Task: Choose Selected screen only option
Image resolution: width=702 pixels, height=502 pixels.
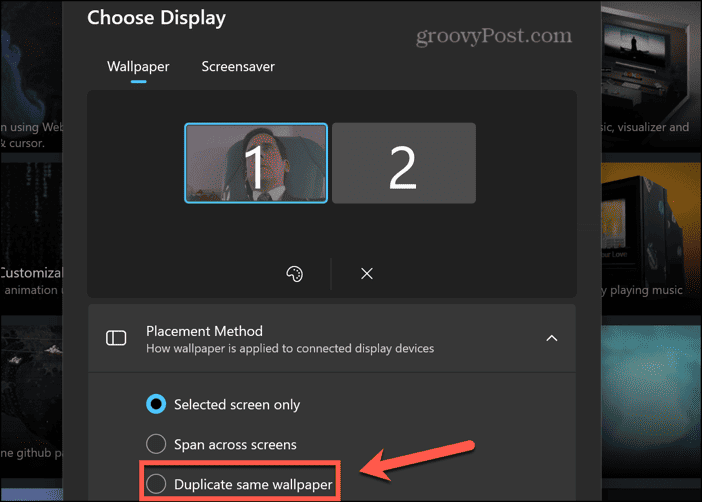Action: click(223, 404)
